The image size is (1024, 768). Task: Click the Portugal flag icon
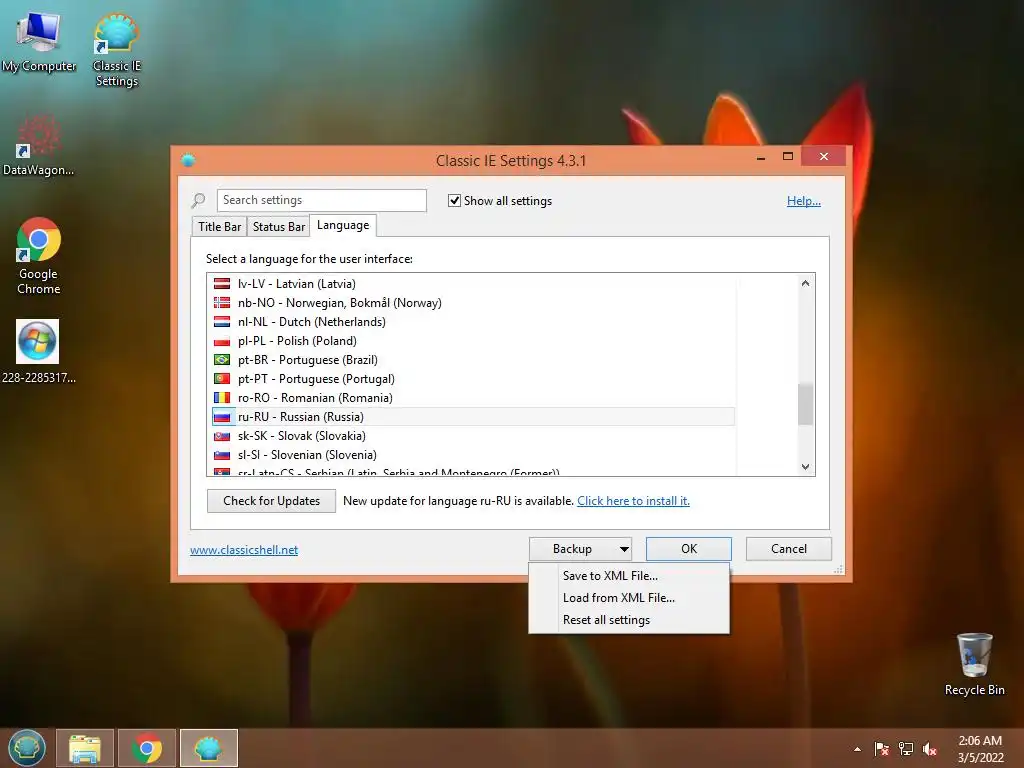(x=222, y=379)
